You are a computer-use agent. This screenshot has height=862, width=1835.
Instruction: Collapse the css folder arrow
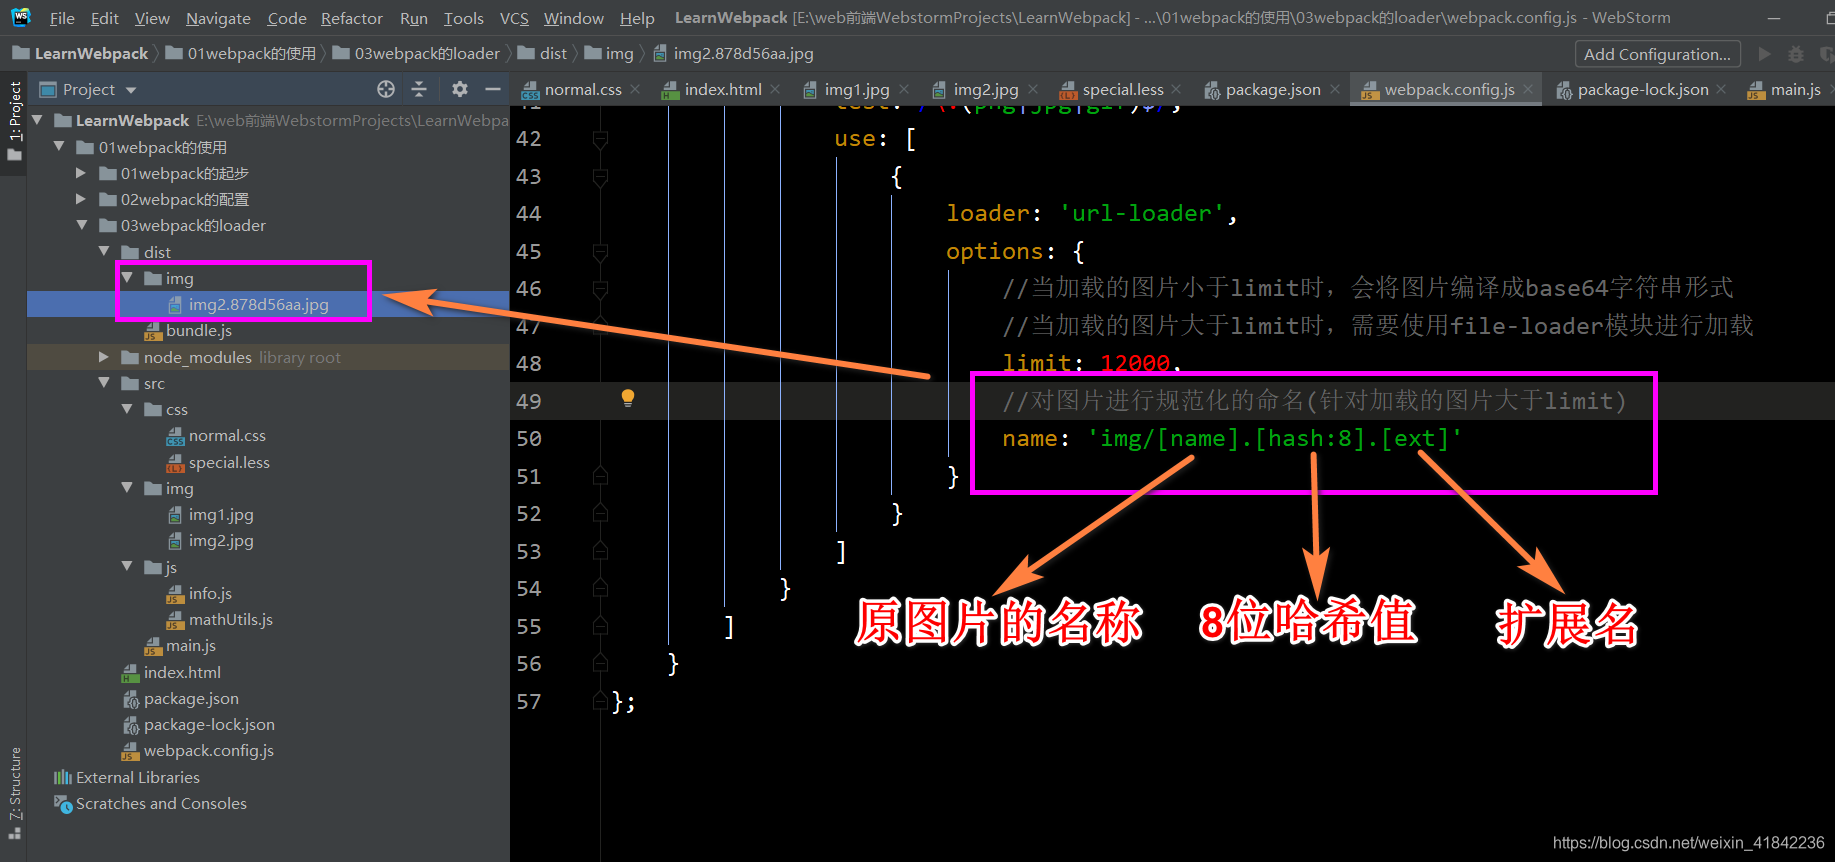(127, 409)
